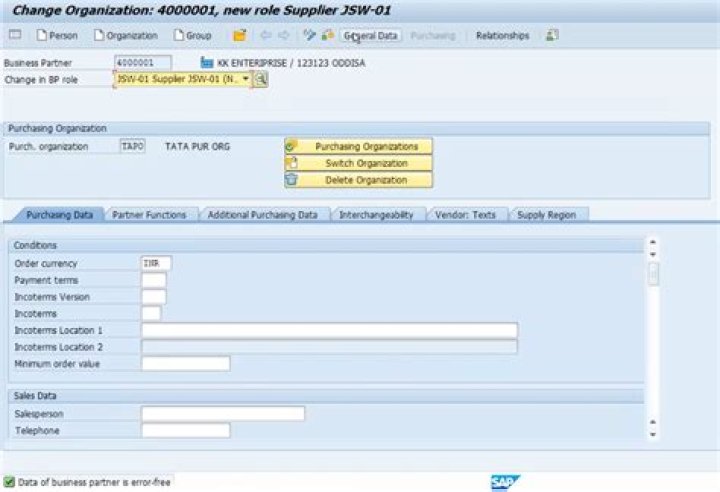Open the Relationships toolbar button

coord(502,36)
